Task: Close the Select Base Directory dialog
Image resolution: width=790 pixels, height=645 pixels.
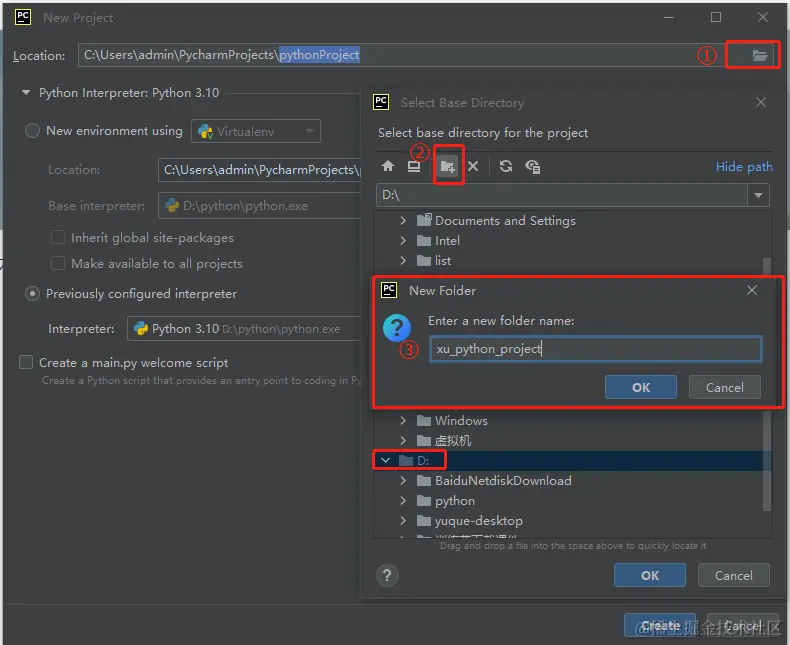Action: pos(761,102)
